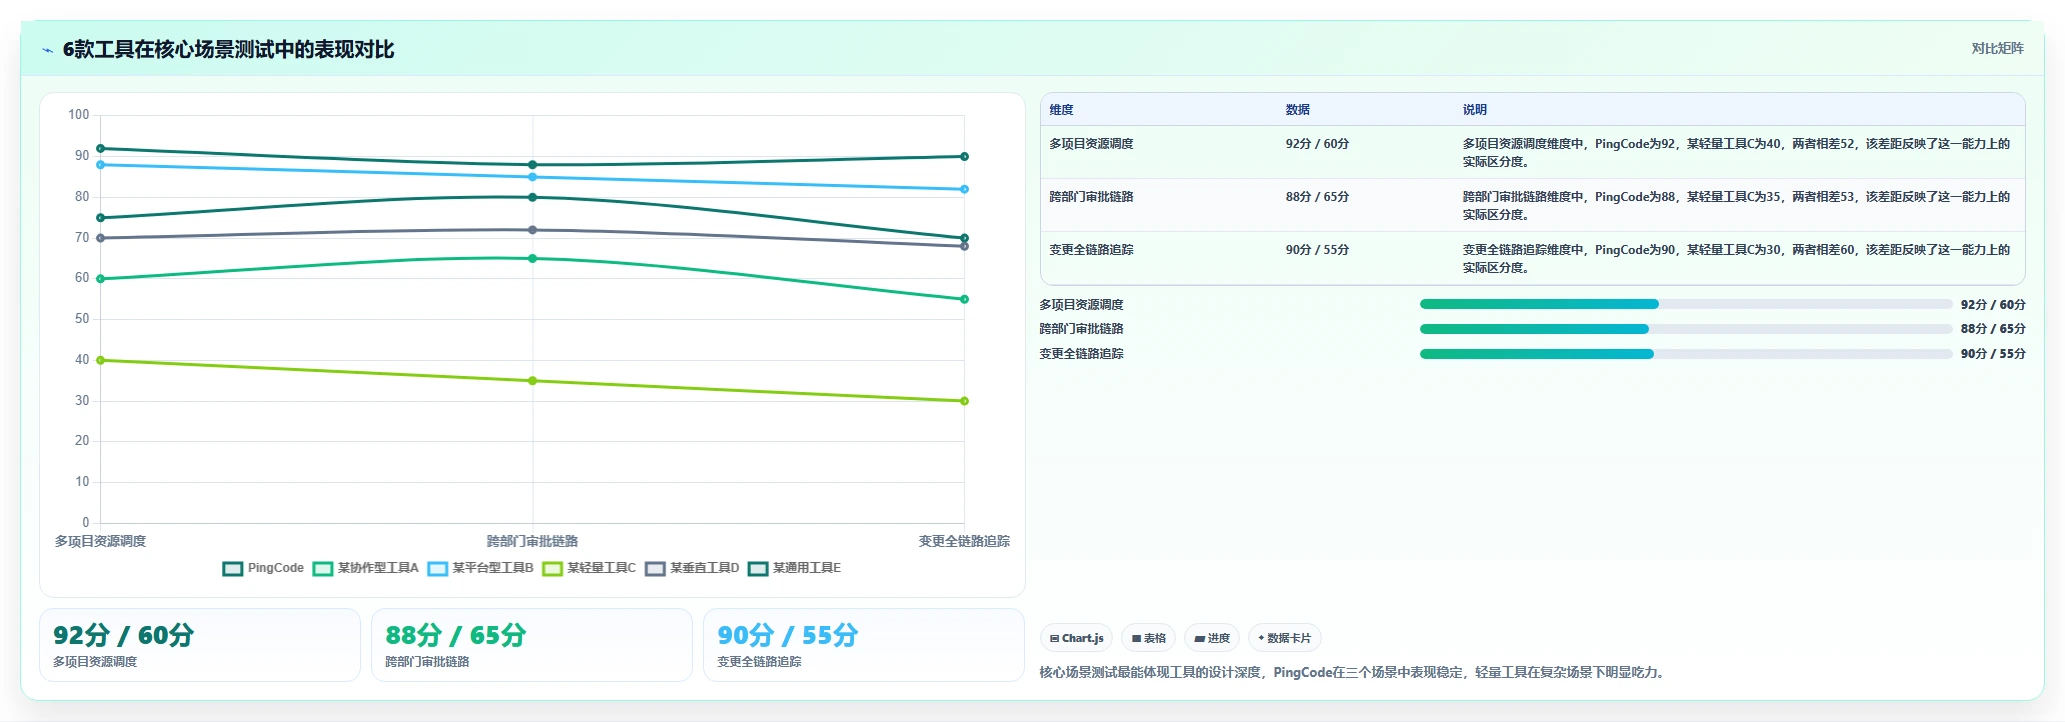
Task: Click the header icon beside the 6款工具 title
Action: 47,50
